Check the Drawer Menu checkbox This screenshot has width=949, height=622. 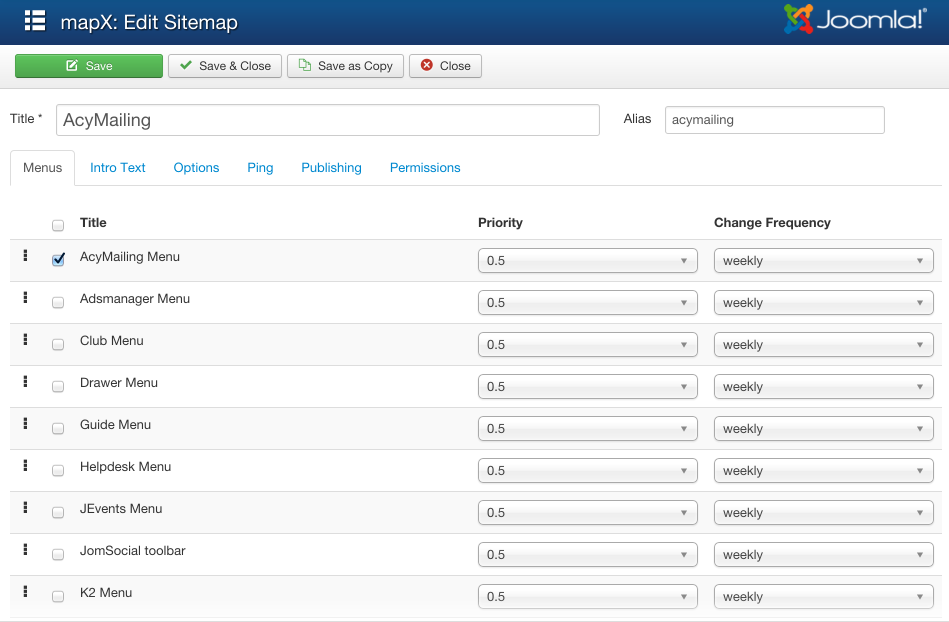coord(58,386)
